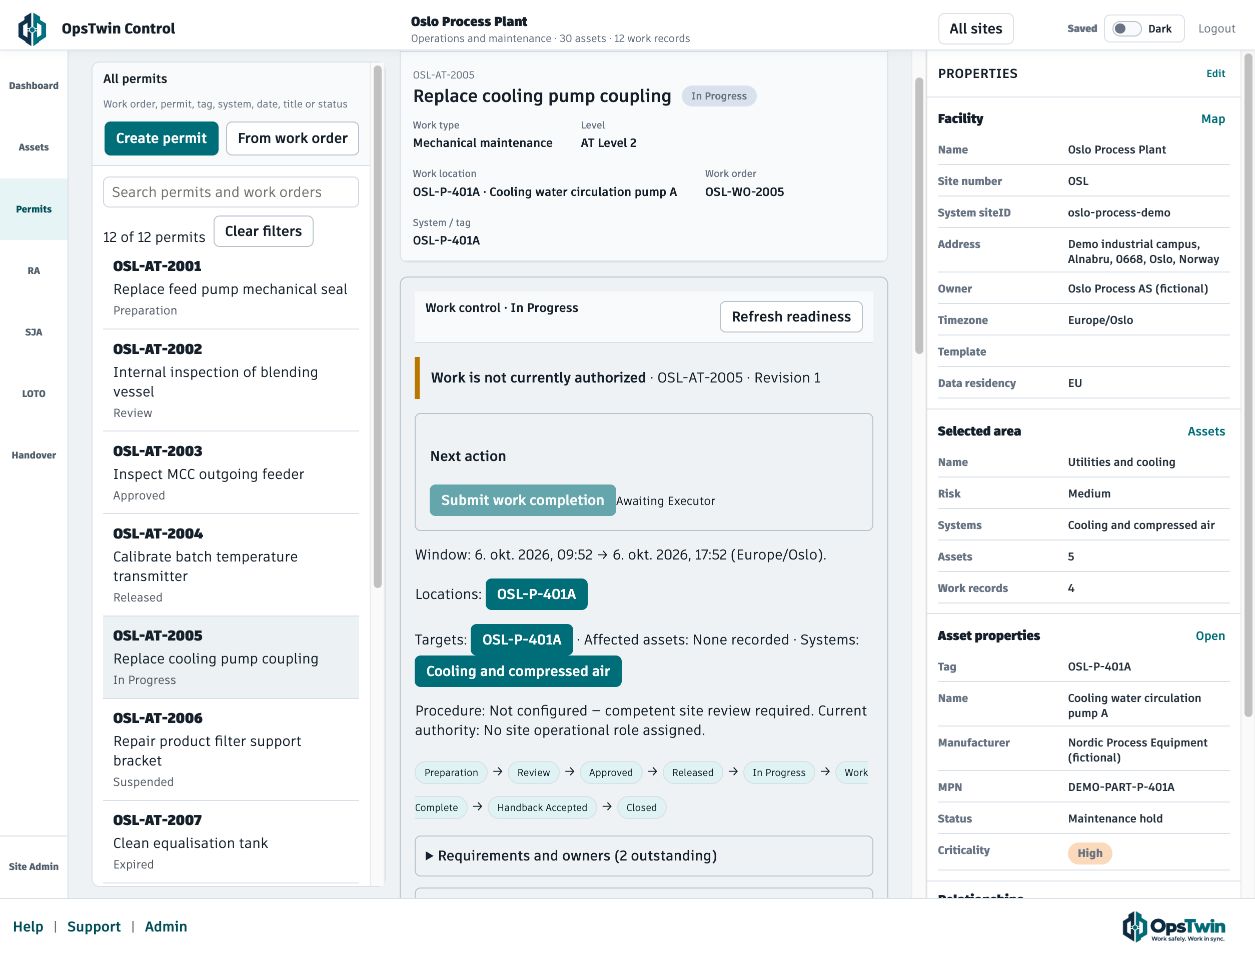The height and width of the screenshot is (954, 1255).
Task: Click the OSL-P-401A Targets chip
Action: 522,640
